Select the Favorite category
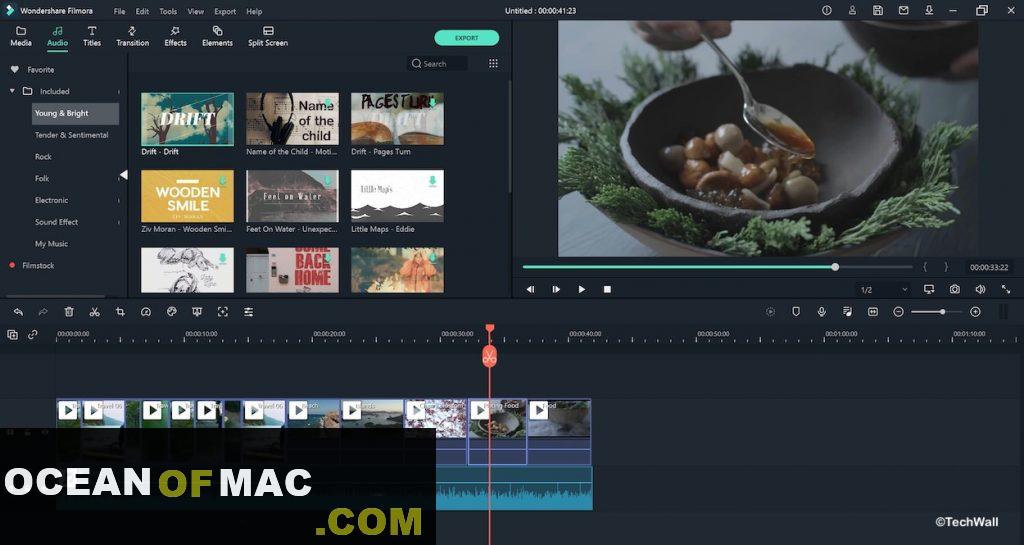Image resolution: width=1024 pixels, height=545 pixels. pyautogui.click(x=40, y=70)
